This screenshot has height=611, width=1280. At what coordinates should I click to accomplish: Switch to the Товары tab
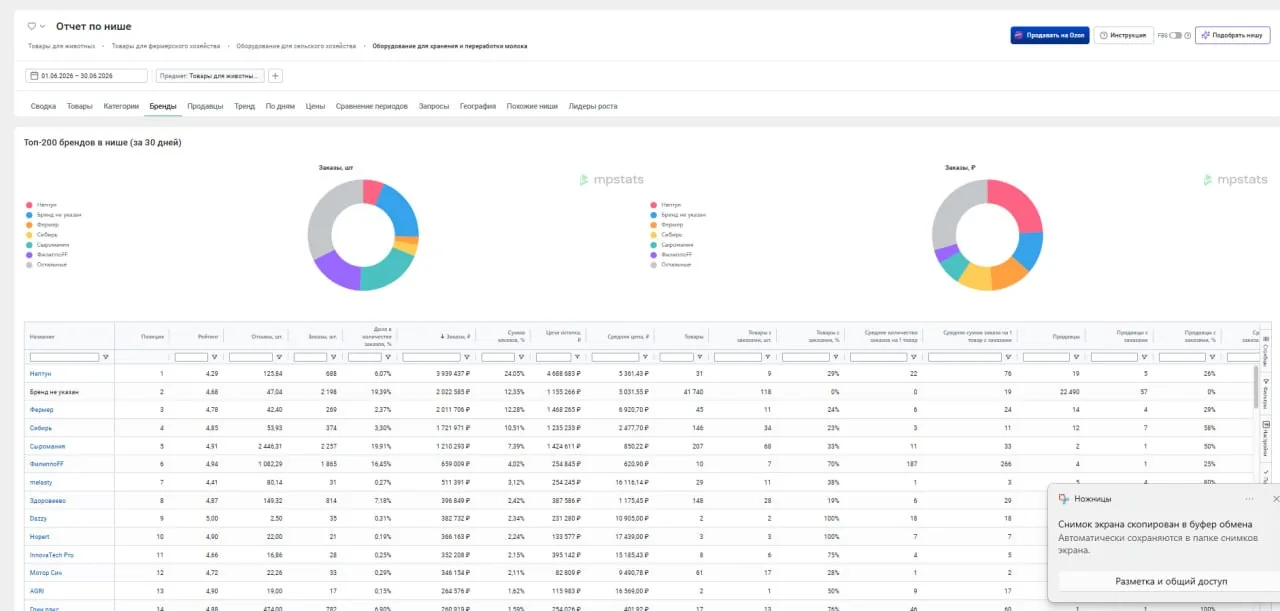pyautogui.click(x=80, y=106)
